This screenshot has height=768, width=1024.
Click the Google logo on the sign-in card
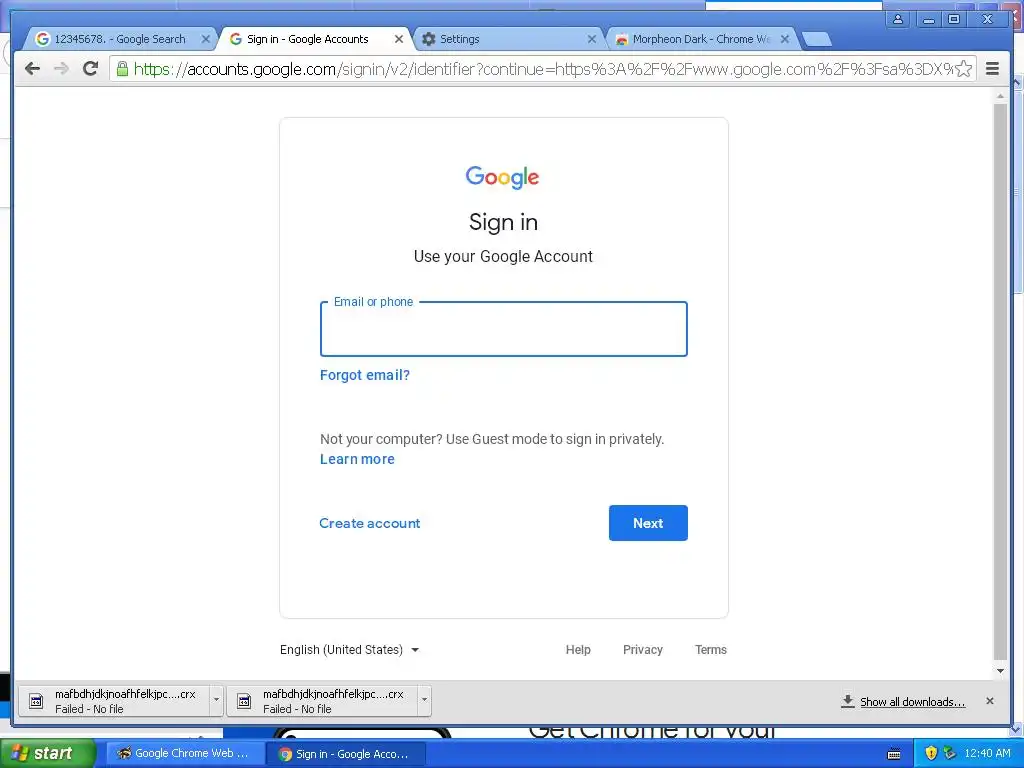[502, 177]
